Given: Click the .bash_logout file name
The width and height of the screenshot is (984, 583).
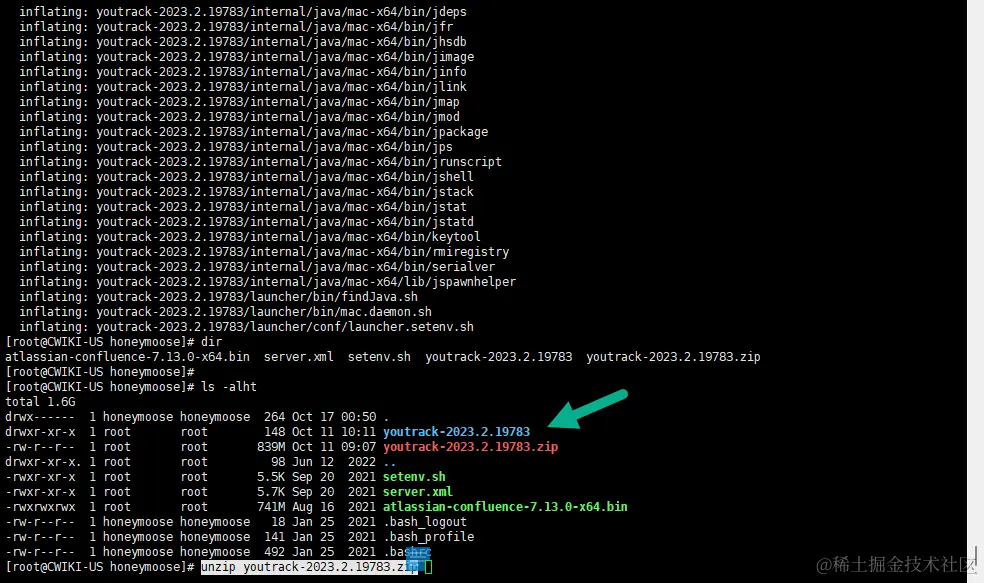Looking at the screenshot, I should 425,522.
